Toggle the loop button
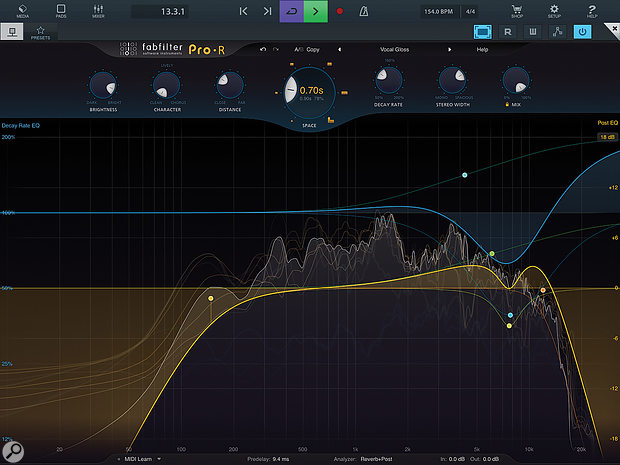The height and width of the screenshot is (465, 620). click(x=291, y=11)
